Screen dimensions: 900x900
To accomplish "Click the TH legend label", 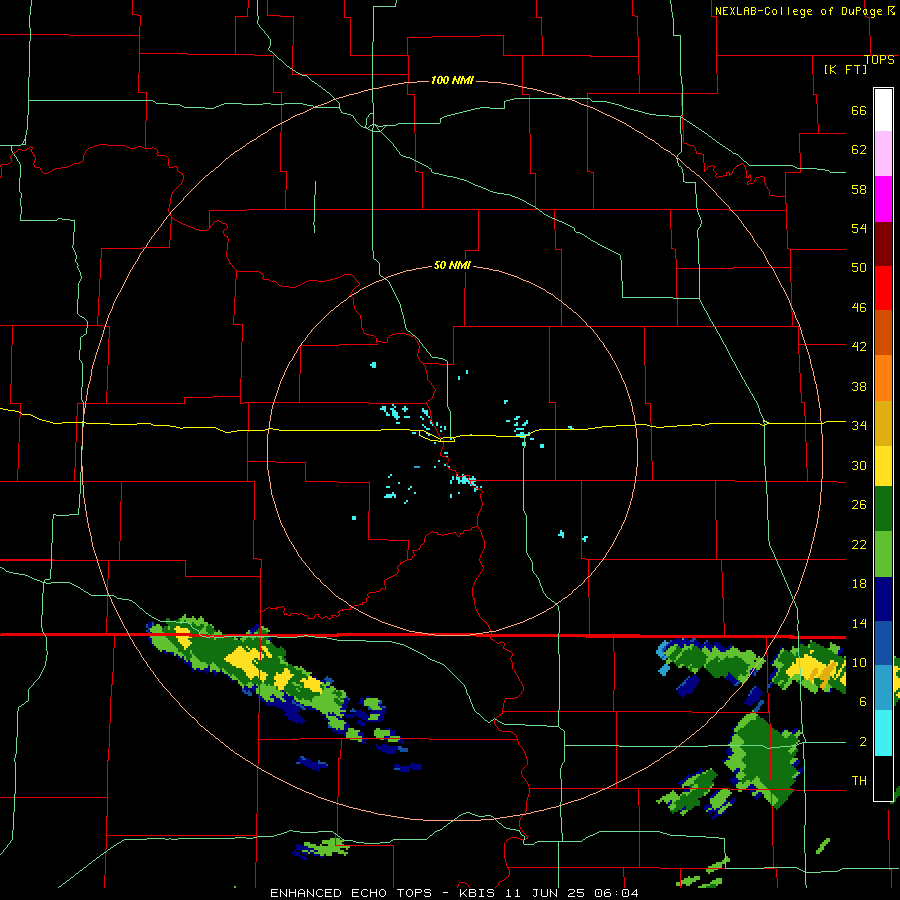I will 859,781.
